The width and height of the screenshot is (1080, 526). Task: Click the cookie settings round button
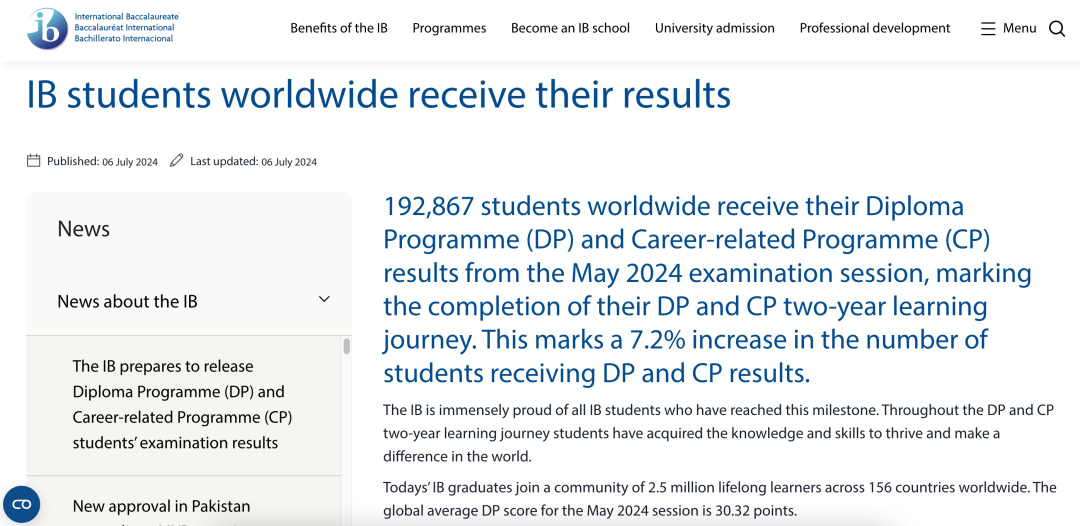point(21,504)
